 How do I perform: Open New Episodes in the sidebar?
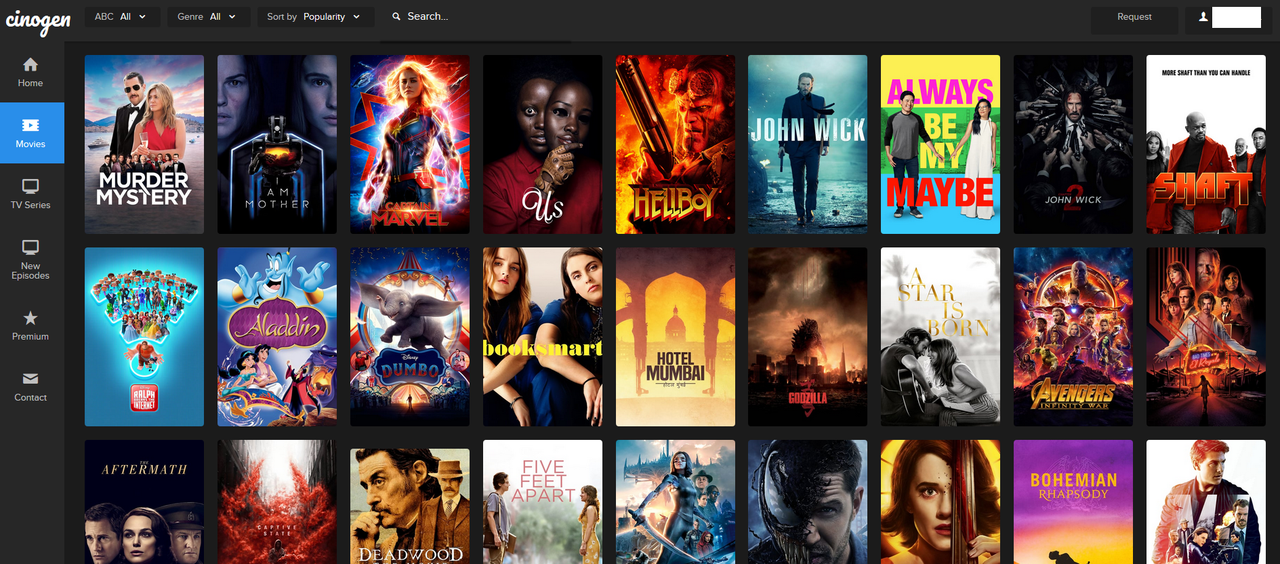pyautogui.click(x=31, y=259)
